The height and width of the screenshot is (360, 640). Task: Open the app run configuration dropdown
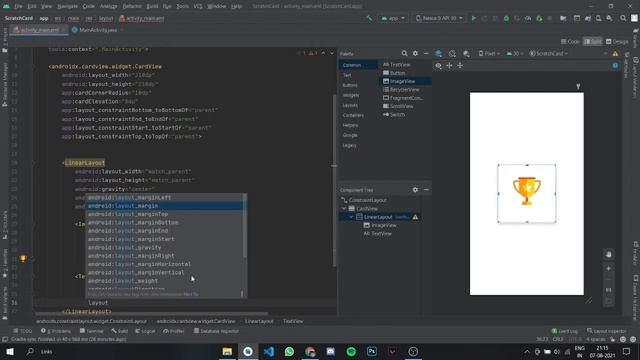tap(393, 18)
